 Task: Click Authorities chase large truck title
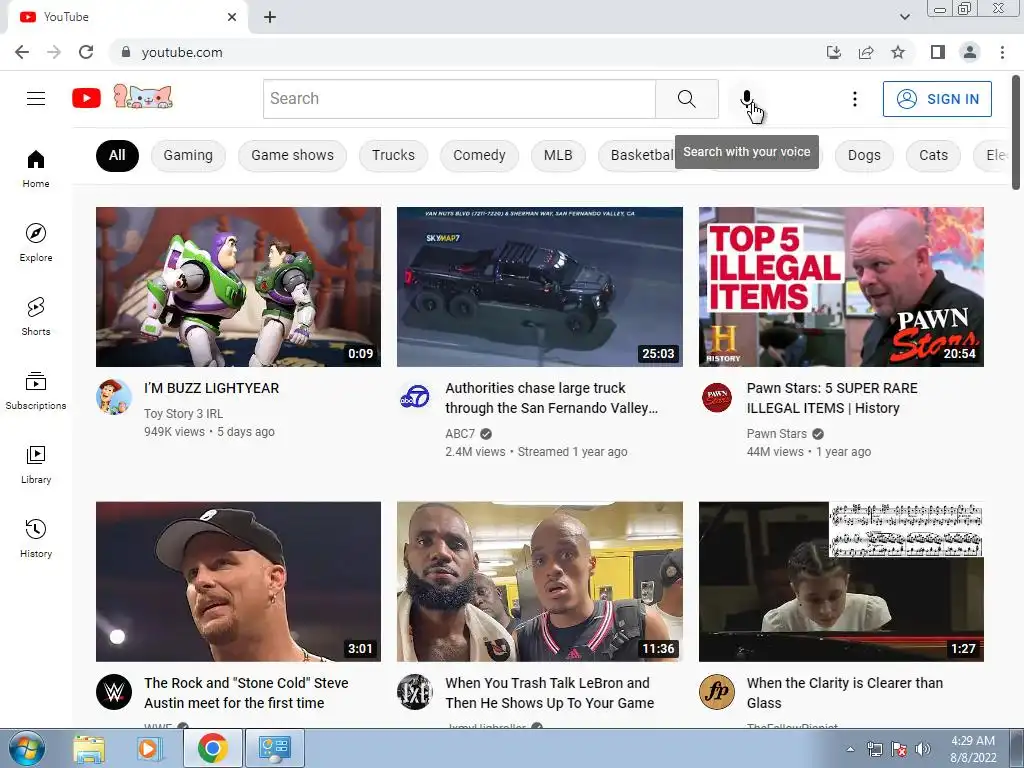(x=551, y=398)
